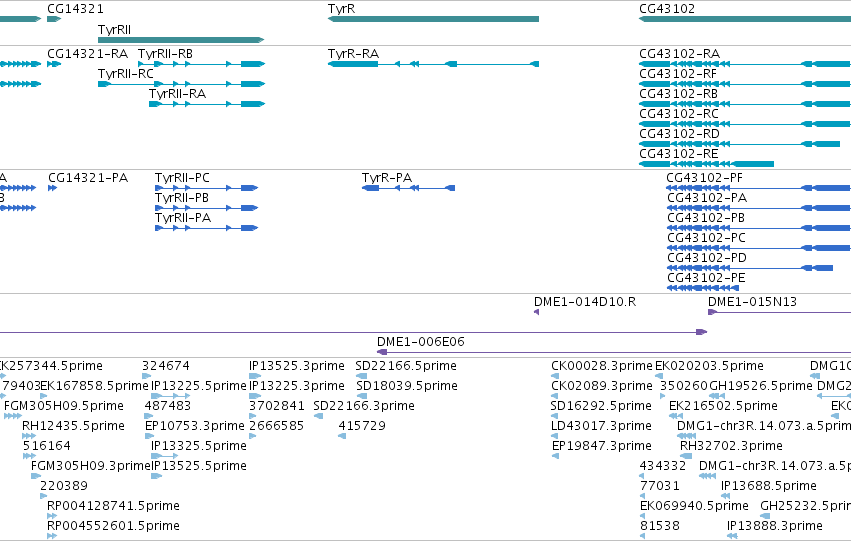
Task: Select the IP13225.3prime EST label
Action: tap(297, 386)
